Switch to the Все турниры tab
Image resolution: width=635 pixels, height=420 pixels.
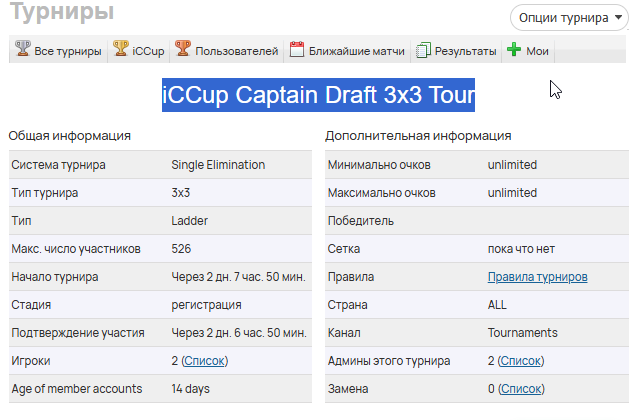pos(58,50)
